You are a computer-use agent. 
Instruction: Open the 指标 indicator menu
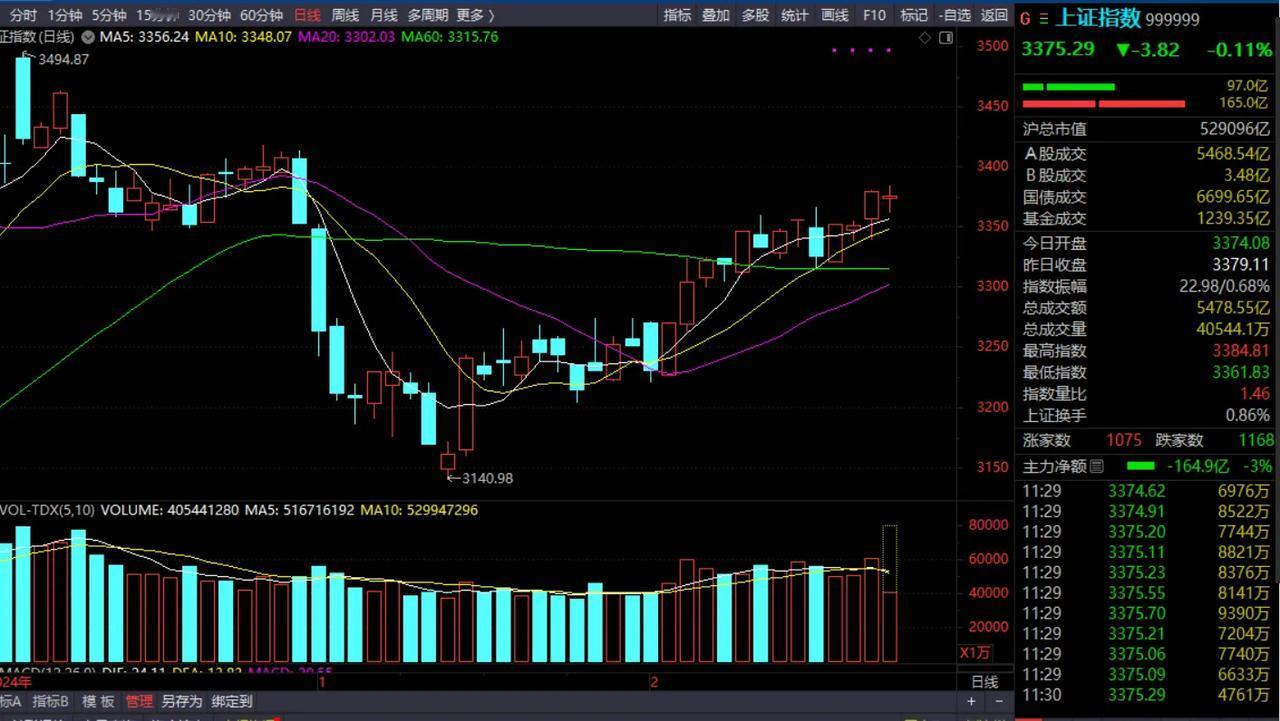click(x=677, y=15)
